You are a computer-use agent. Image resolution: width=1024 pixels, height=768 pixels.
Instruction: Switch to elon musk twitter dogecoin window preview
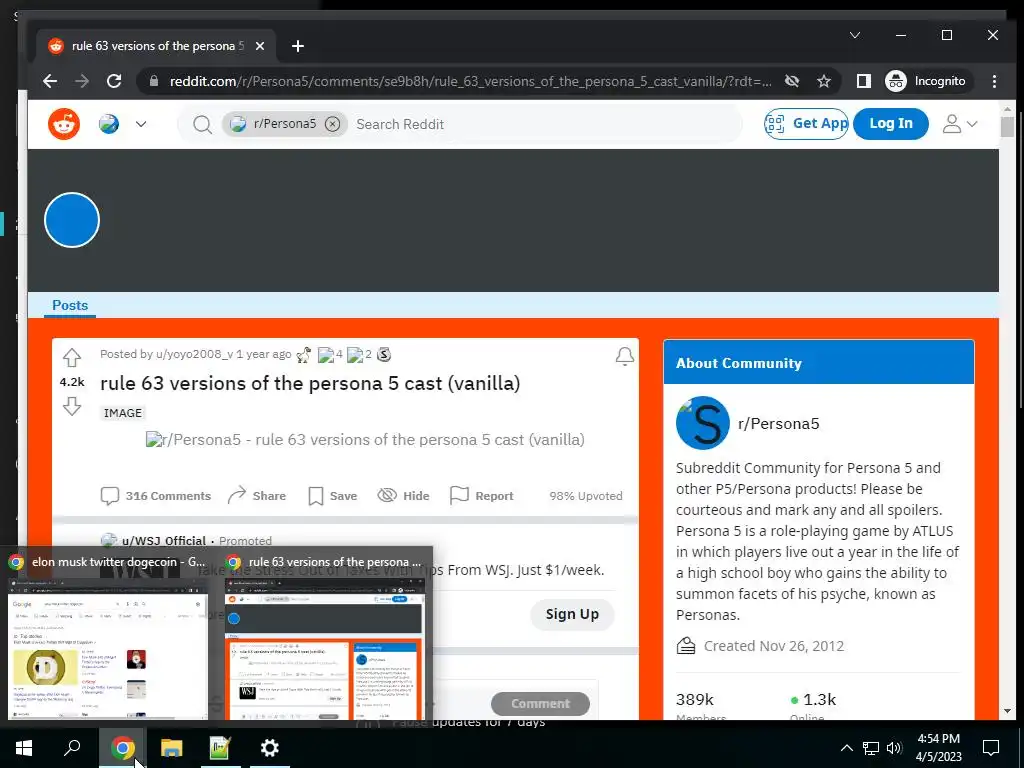[x=108, y=633]
